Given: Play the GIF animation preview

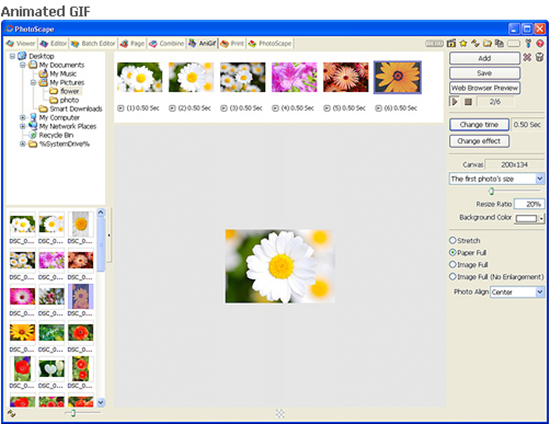Looking at the screenshot, I should tap(455, 102).
